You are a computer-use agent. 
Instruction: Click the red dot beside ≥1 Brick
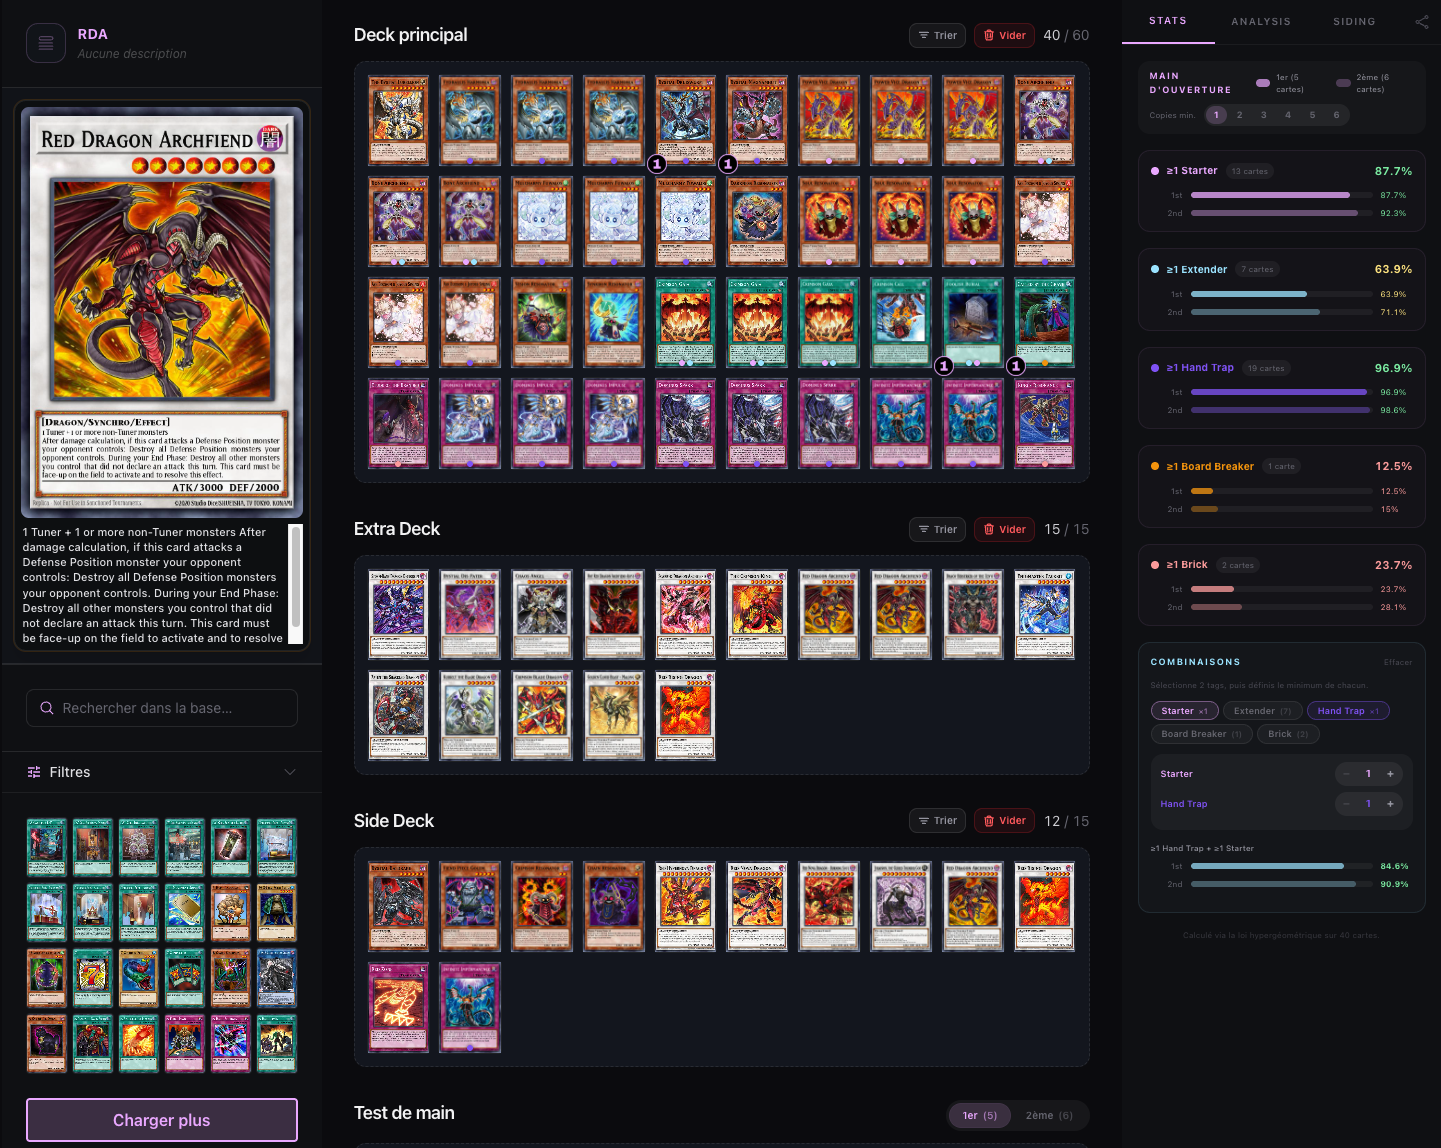pyautogui.click(x=1155, y=565)
